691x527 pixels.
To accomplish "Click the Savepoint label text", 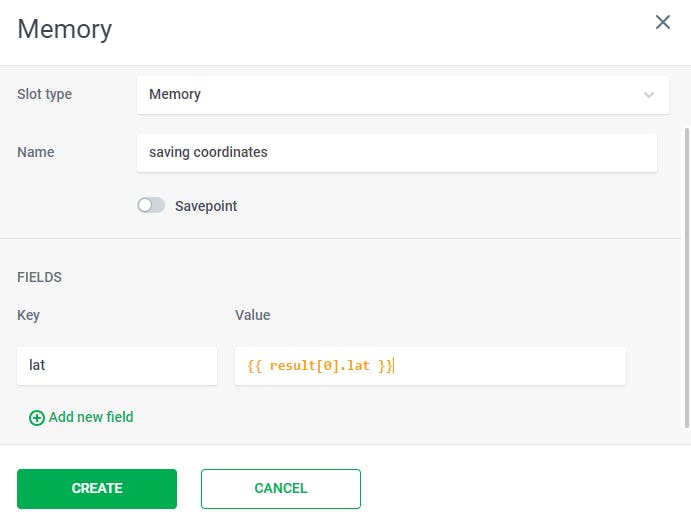I will coord(206,206).
